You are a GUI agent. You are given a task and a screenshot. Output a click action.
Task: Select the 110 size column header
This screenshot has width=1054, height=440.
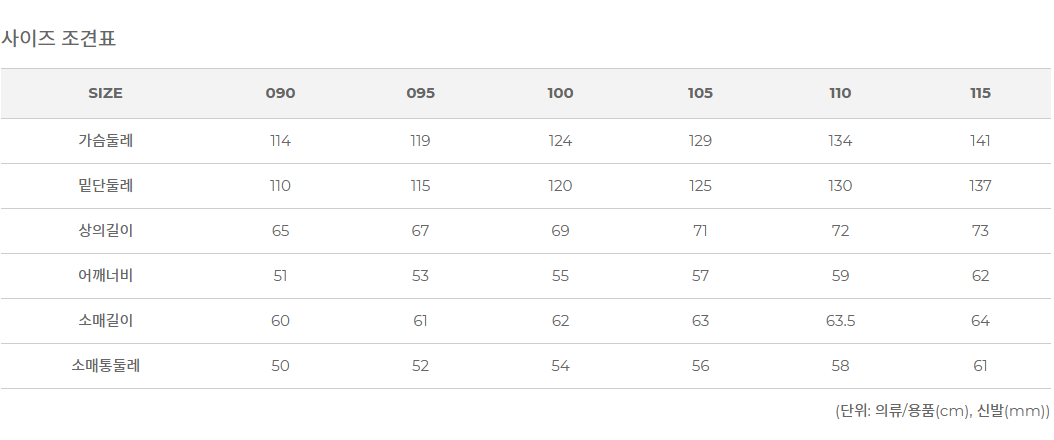(x=840, y=93)
